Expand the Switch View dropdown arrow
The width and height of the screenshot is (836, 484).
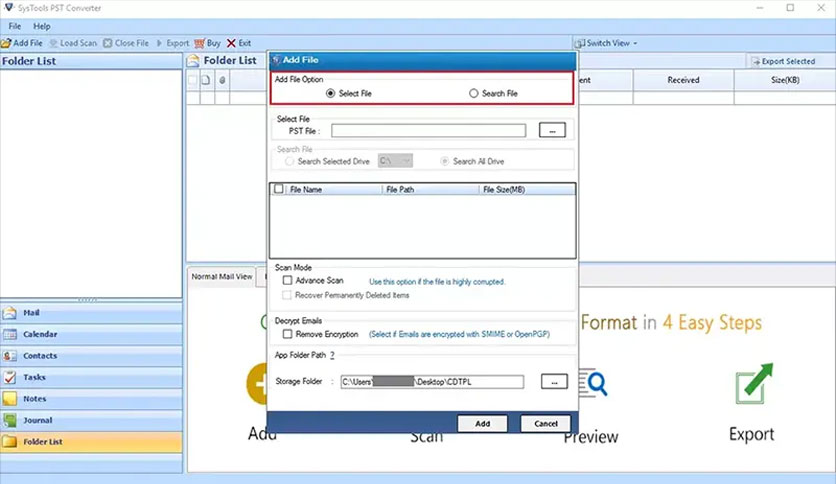pos(635,43)
